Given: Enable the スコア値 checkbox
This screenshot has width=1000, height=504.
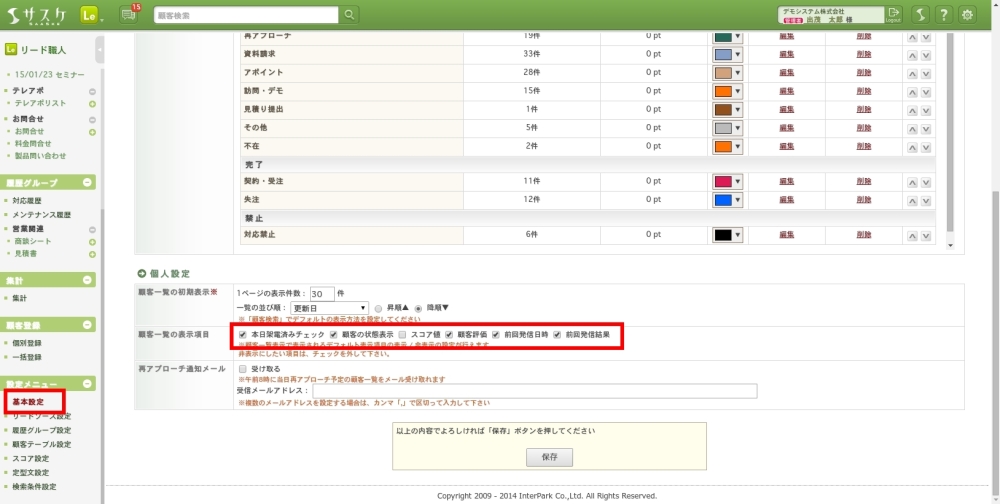Looking at the screenshot, I should click(x=402, y=334).
